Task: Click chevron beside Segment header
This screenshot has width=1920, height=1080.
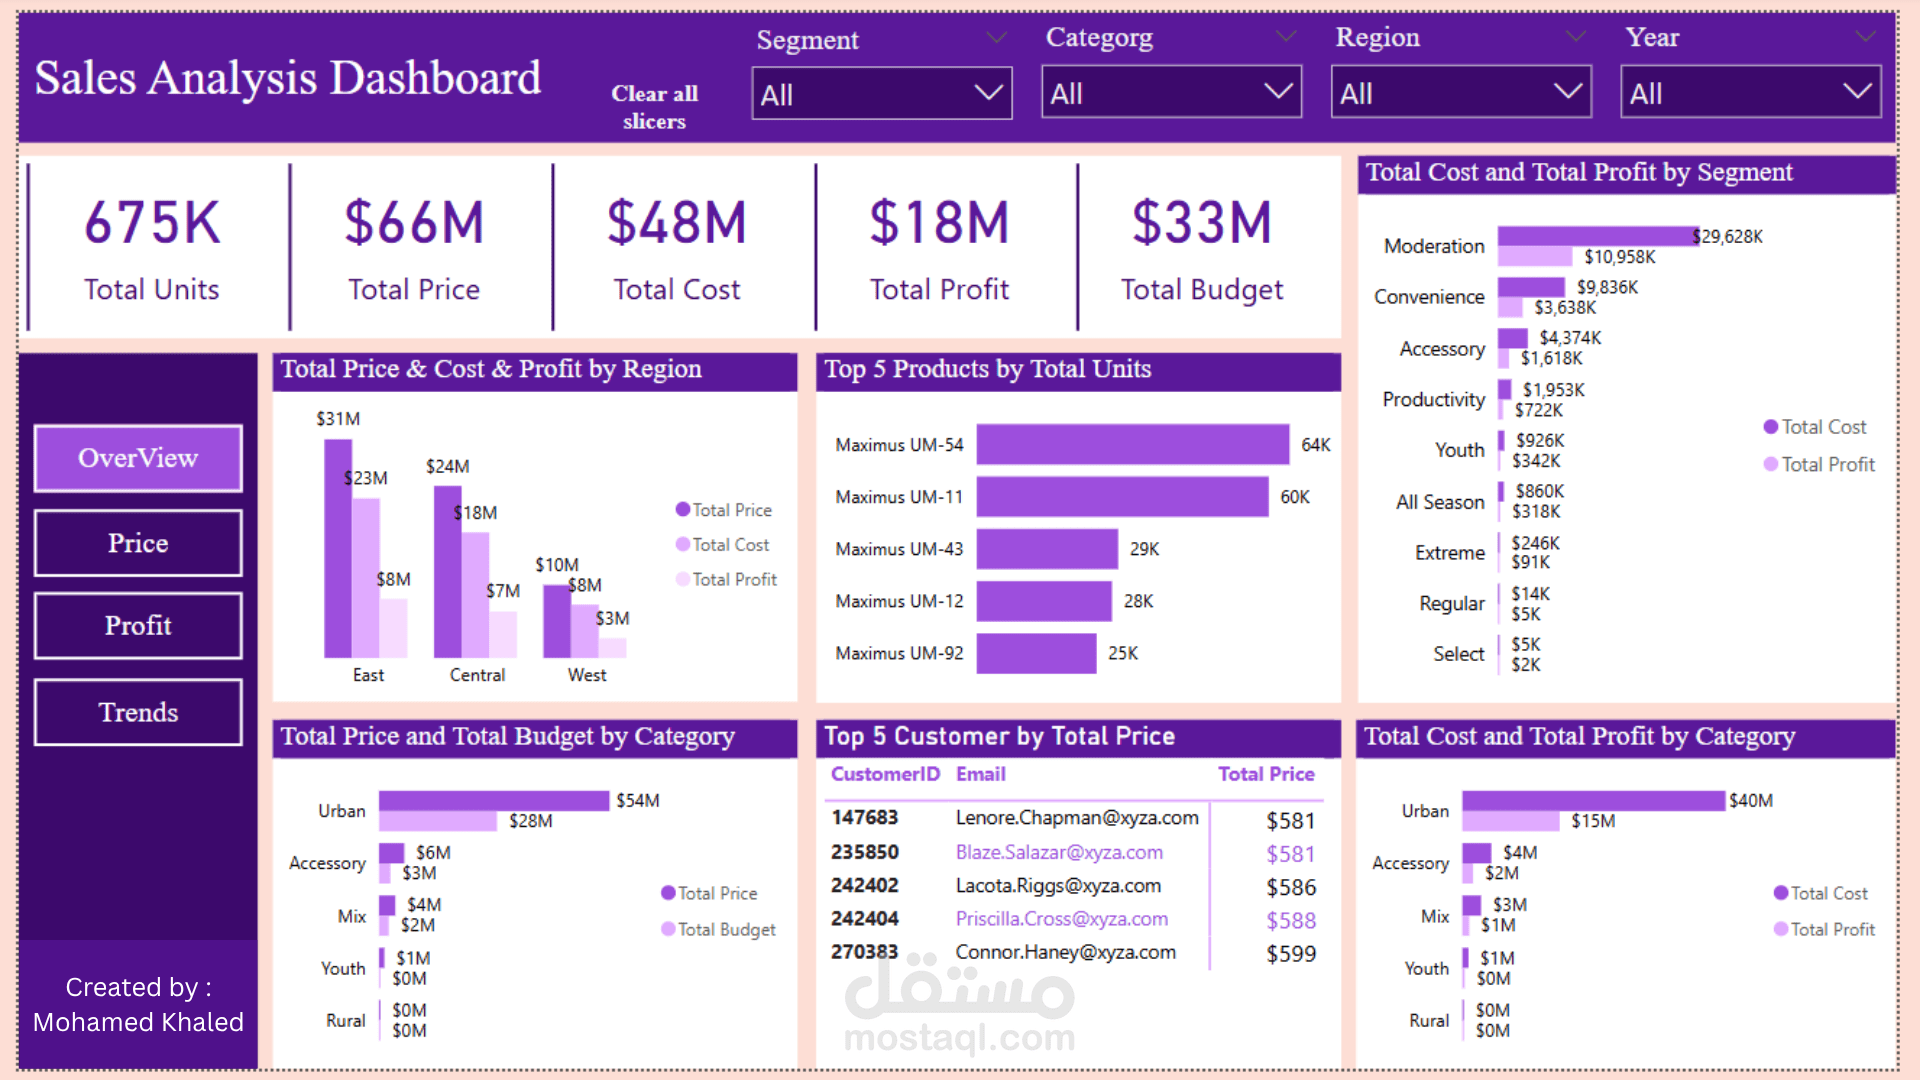Action: click(x=996, y=38)
